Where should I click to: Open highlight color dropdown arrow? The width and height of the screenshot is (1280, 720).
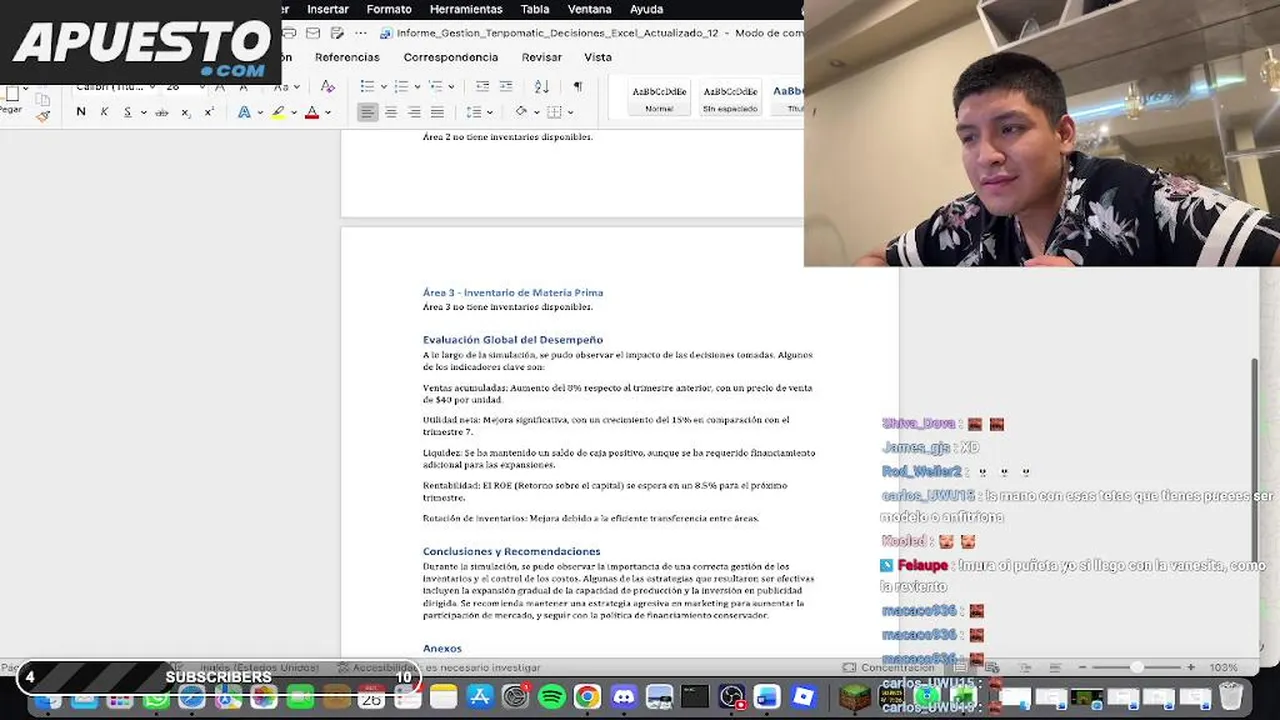293,112
